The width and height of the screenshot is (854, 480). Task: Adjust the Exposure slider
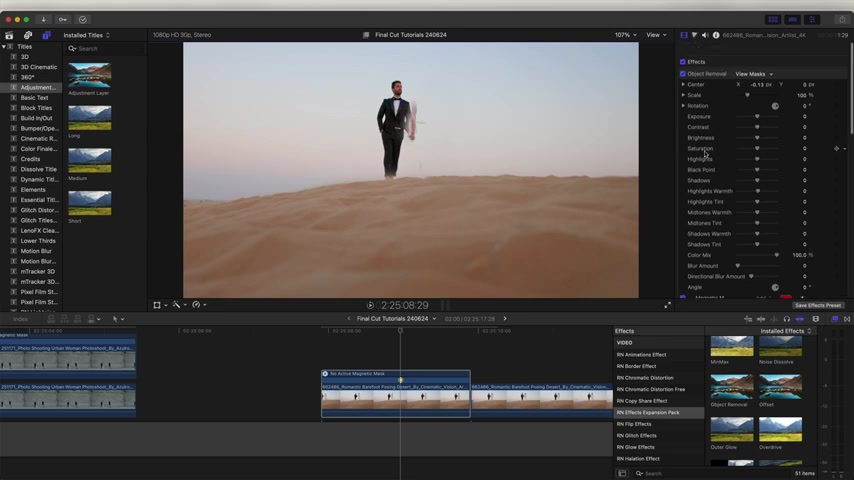757,117
